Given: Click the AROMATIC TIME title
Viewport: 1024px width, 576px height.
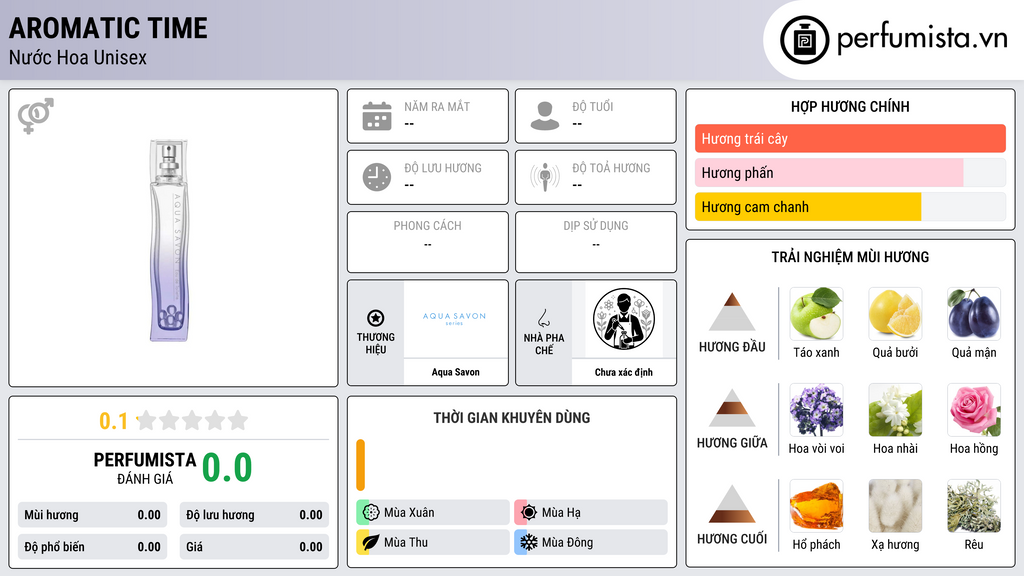Looking at the screenshot, I should tap(108, 28).
